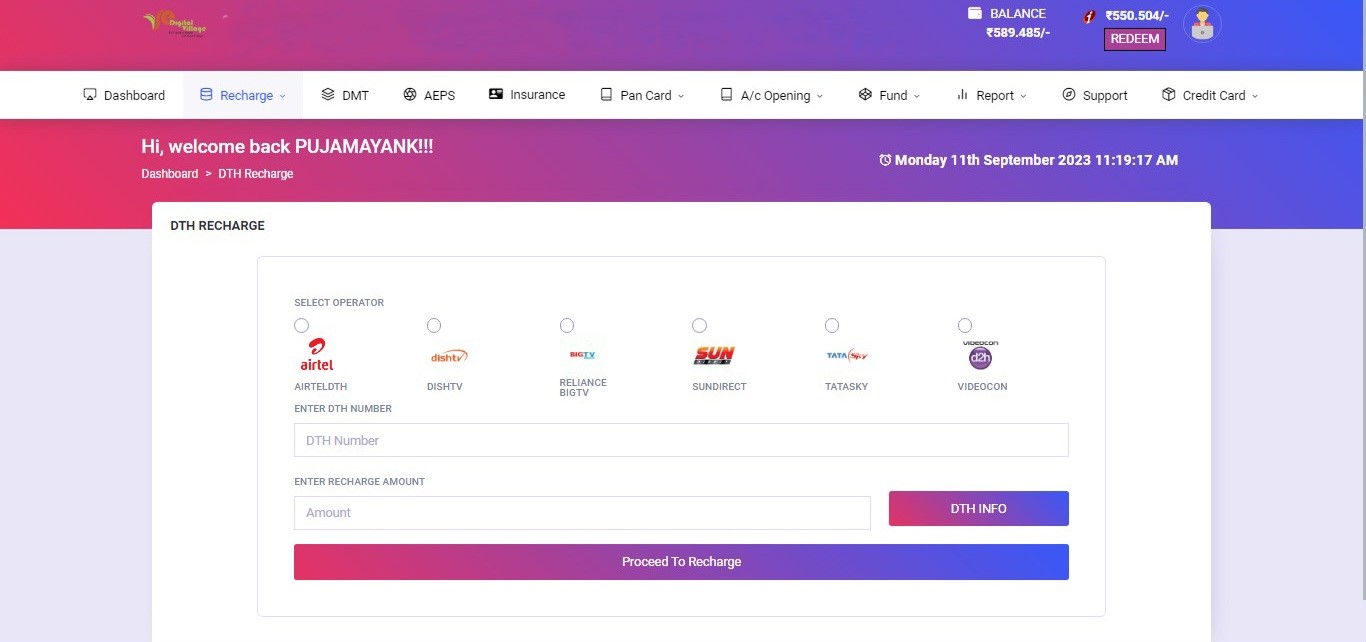Click the user avatar profile icon

tap(1202, 24)
